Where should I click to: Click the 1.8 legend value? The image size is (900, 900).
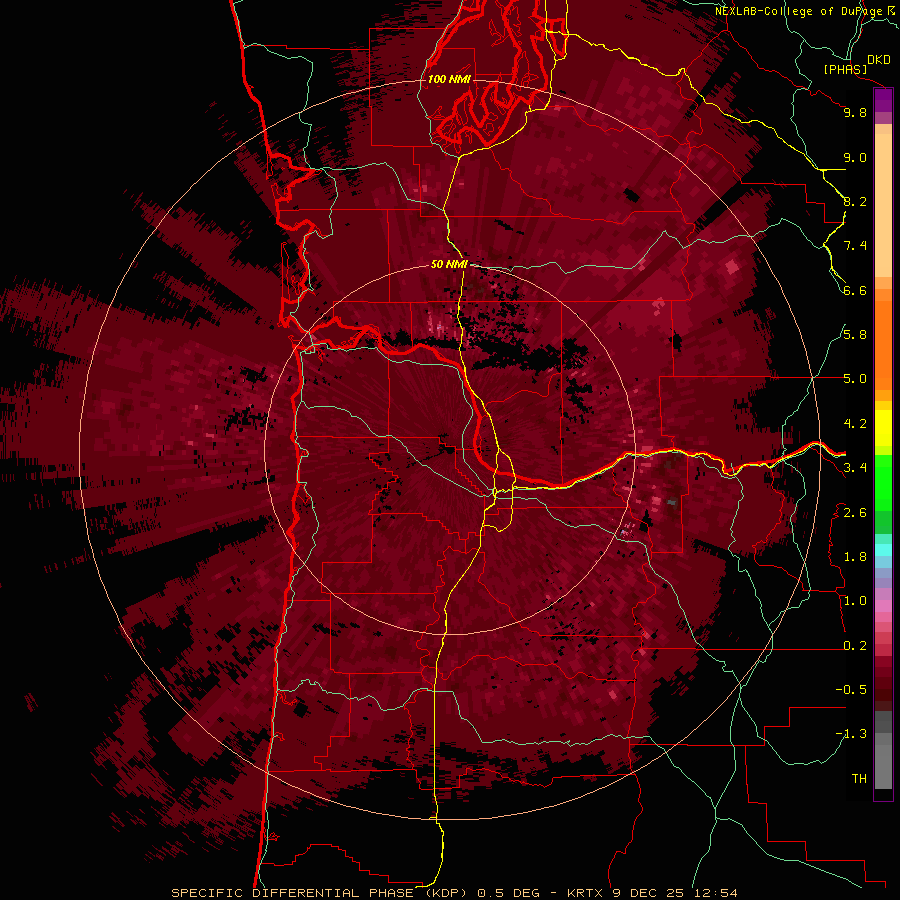coord(855,557)
